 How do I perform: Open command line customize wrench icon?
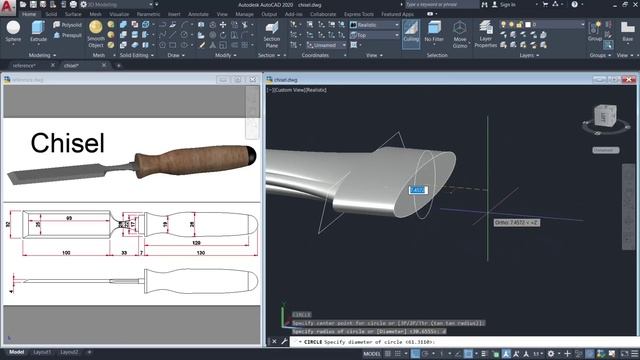coord(284,341)
